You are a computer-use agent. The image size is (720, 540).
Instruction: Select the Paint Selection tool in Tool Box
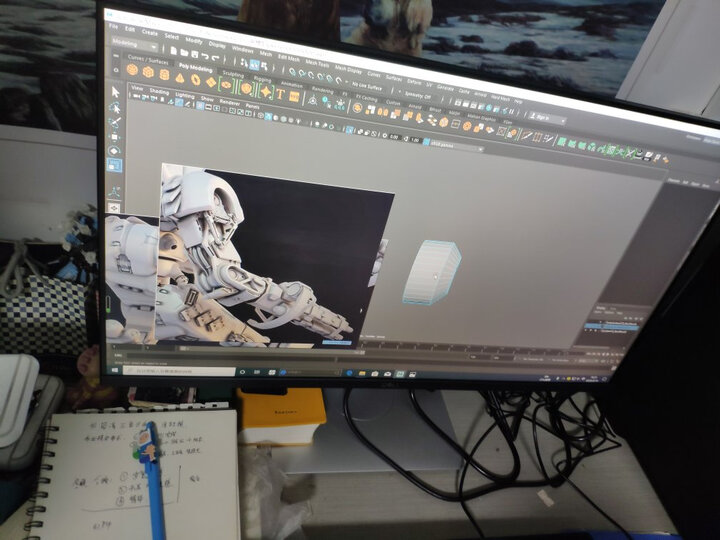(115, 122)
